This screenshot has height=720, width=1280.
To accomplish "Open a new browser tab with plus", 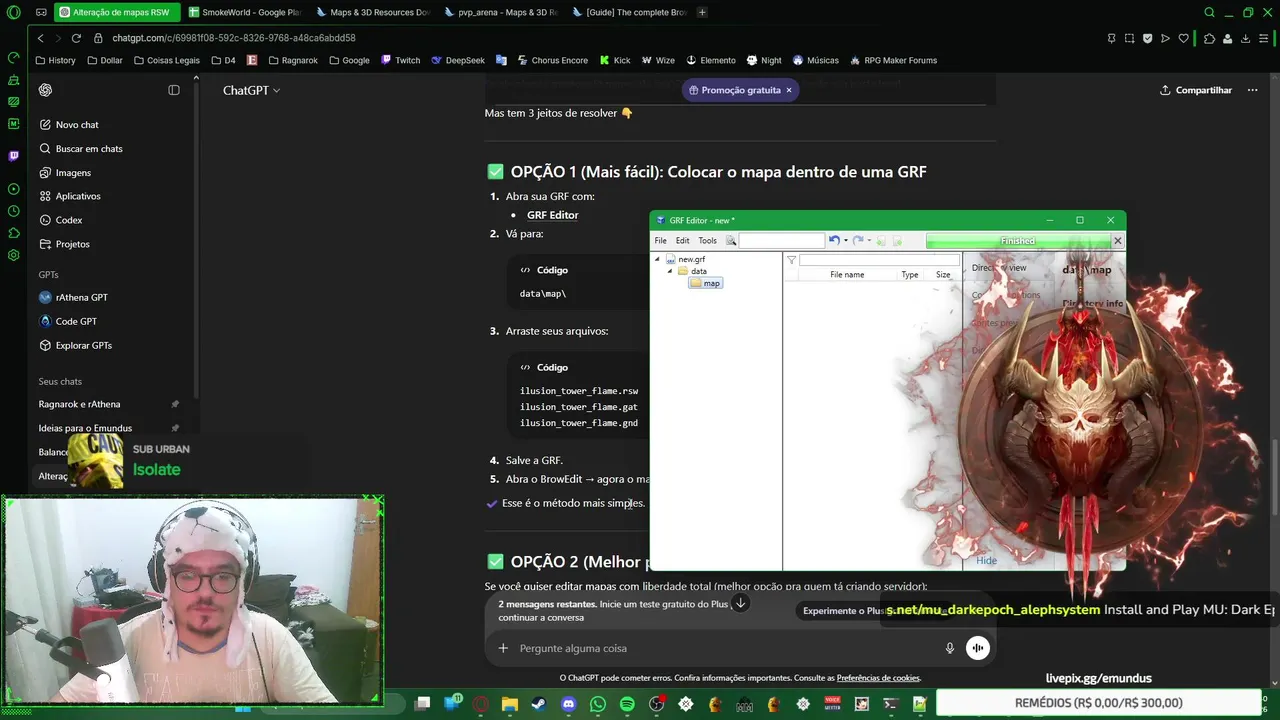I will click(x=702, y=12).
